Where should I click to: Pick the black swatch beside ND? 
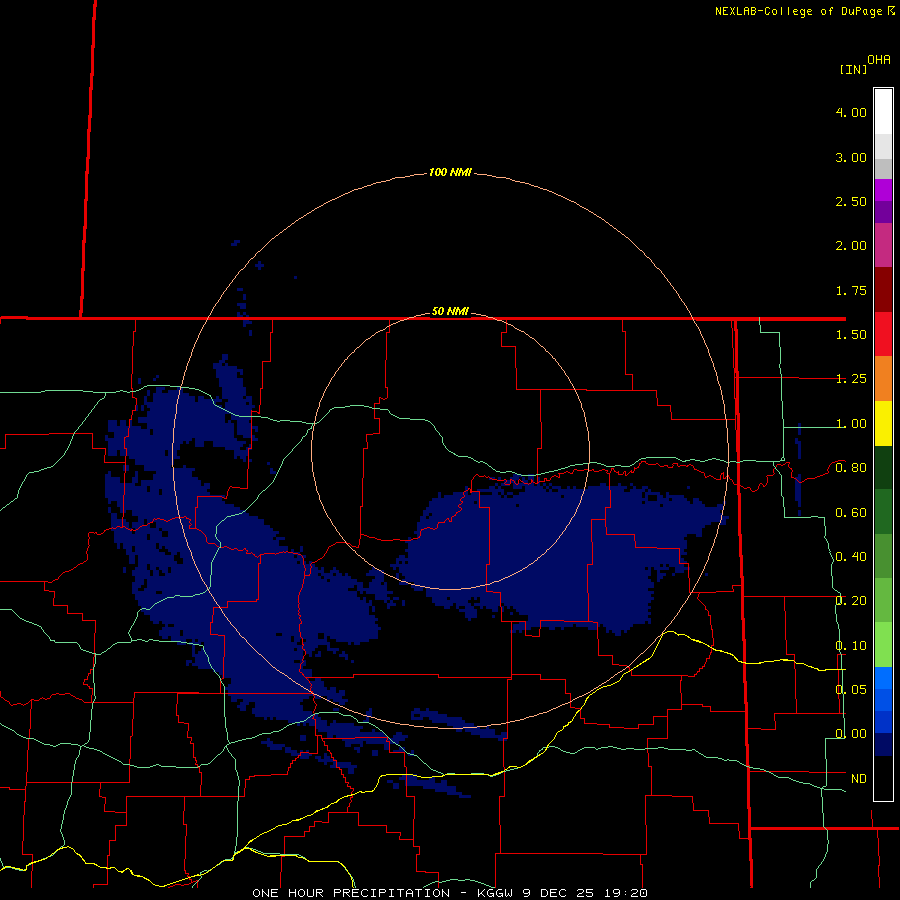tap(883, 778)
